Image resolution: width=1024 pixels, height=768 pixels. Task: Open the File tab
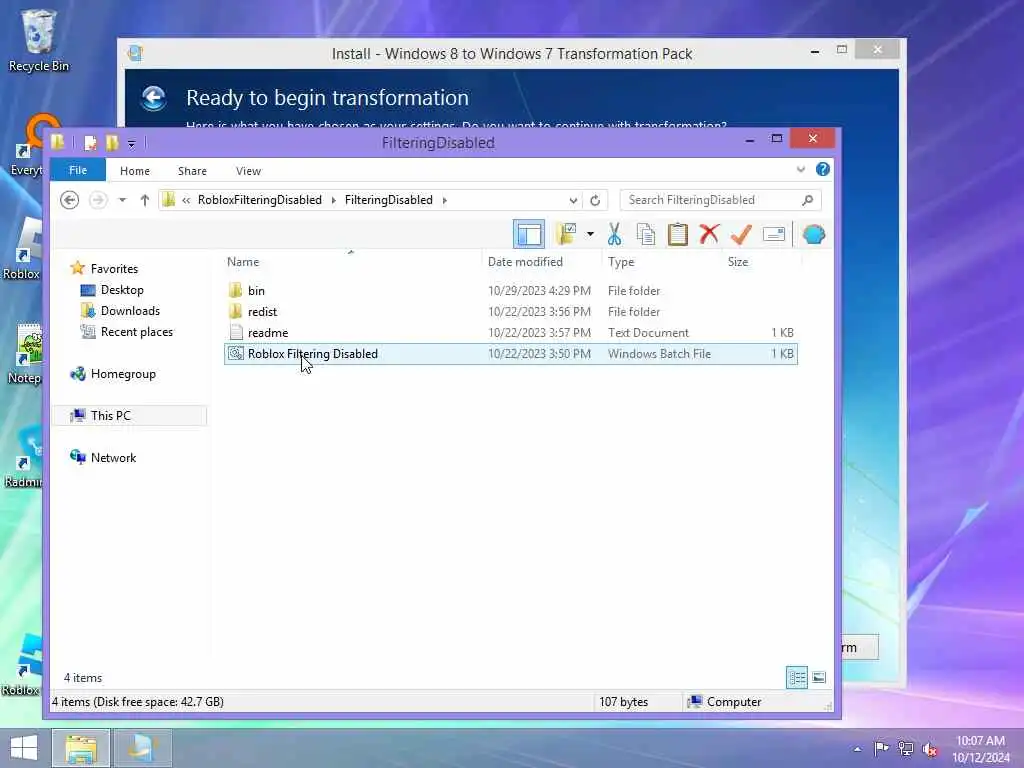[78, 170]
